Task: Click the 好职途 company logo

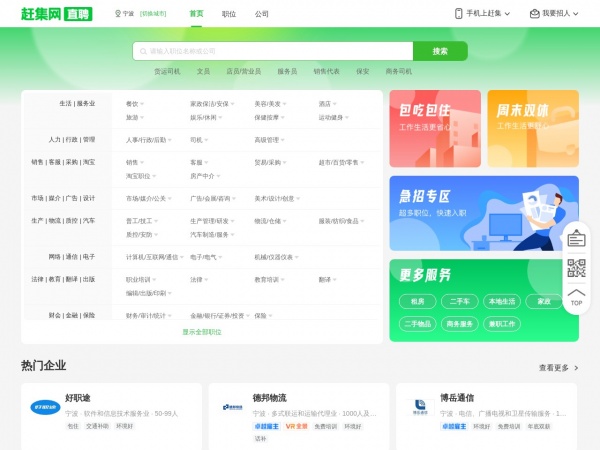Action: click(x=45, y=407)
